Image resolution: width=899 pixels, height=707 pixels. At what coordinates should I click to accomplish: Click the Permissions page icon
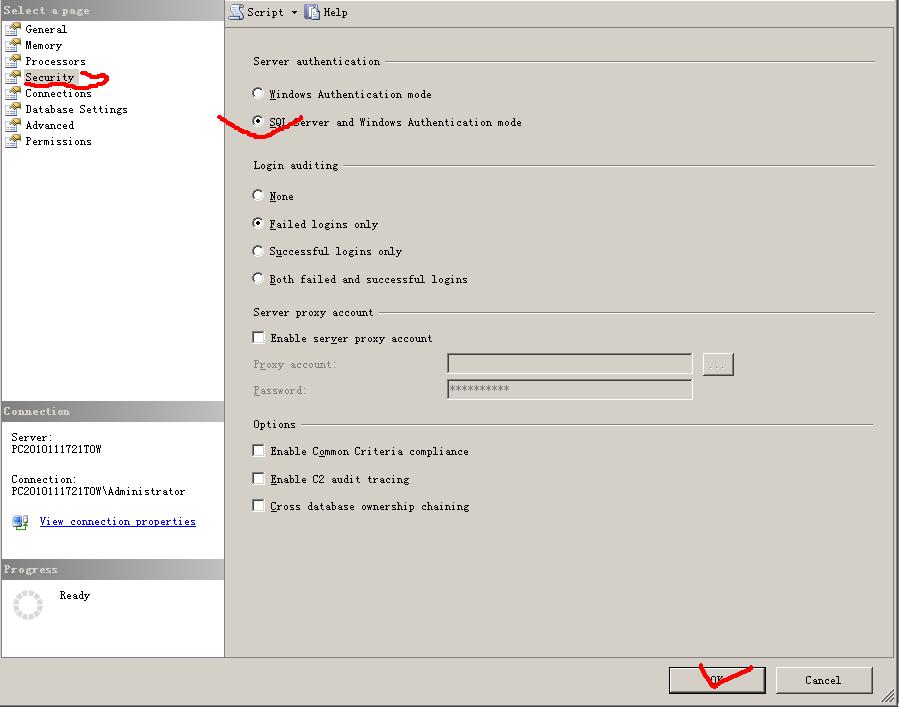[13, 141]
